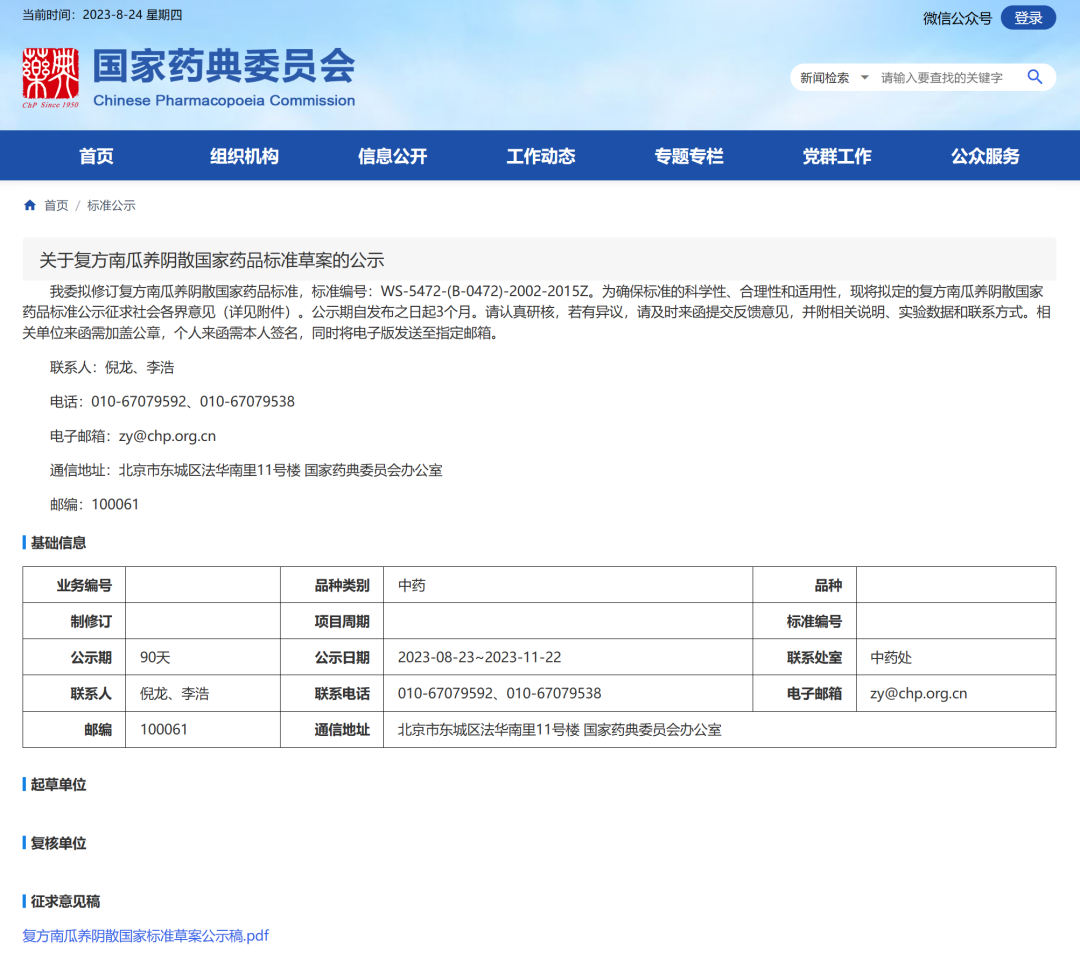Click the table cell 100061
The image size is (1080, 953).
(203, 729)
